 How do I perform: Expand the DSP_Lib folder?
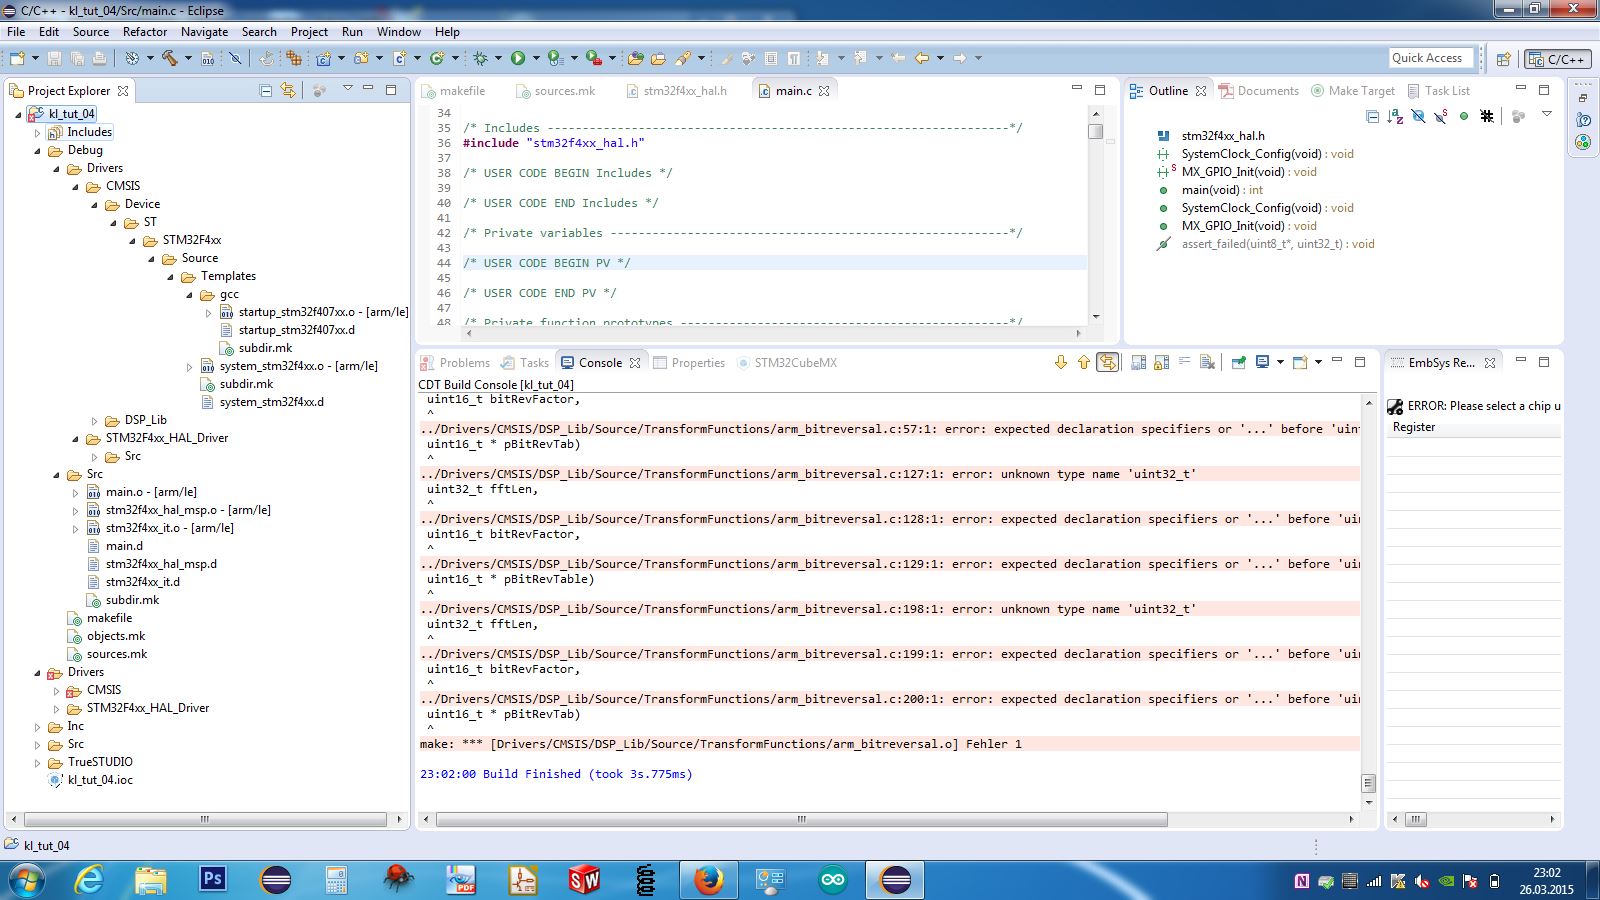[95, 420]
